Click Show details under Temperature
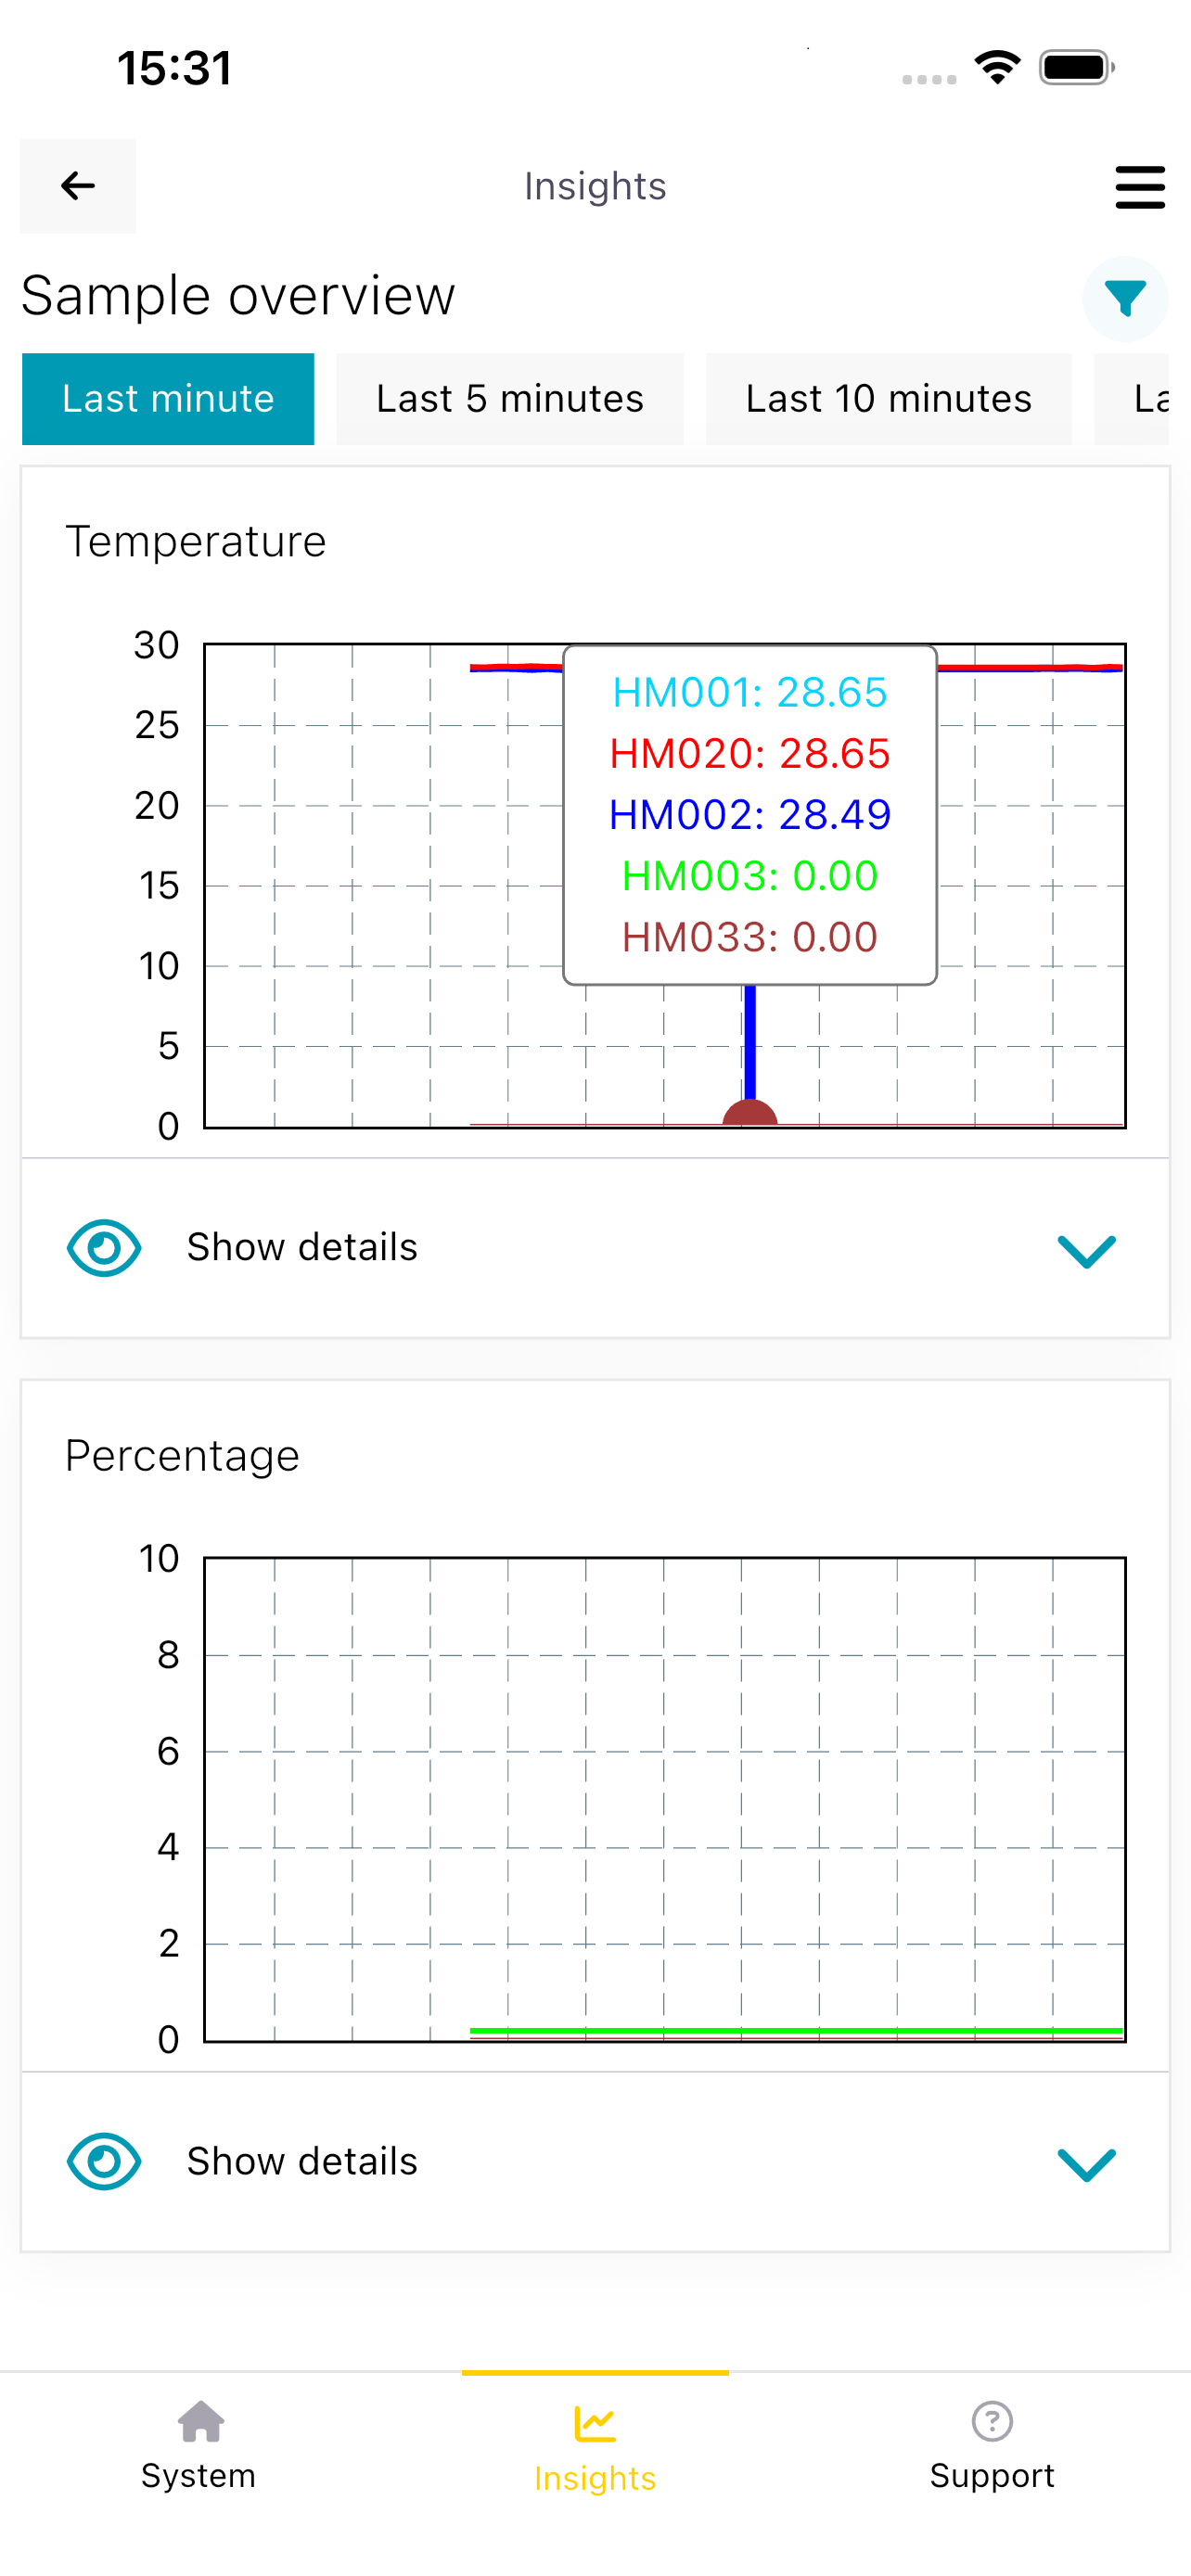The width and height of the screenshot is (1191, 2576). [x=302, y=1248]
